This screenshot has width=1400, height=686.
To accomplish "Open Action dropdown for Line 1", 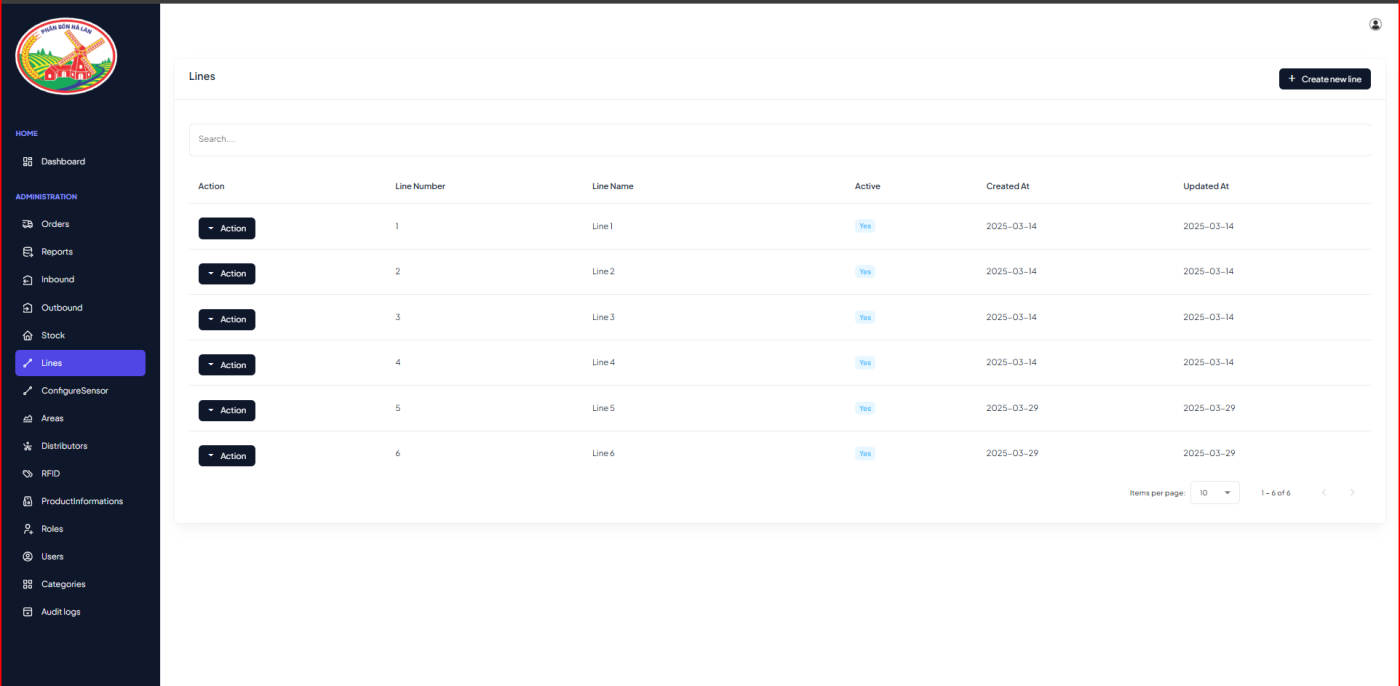I will pyautogui.click(x=227, y=228).
